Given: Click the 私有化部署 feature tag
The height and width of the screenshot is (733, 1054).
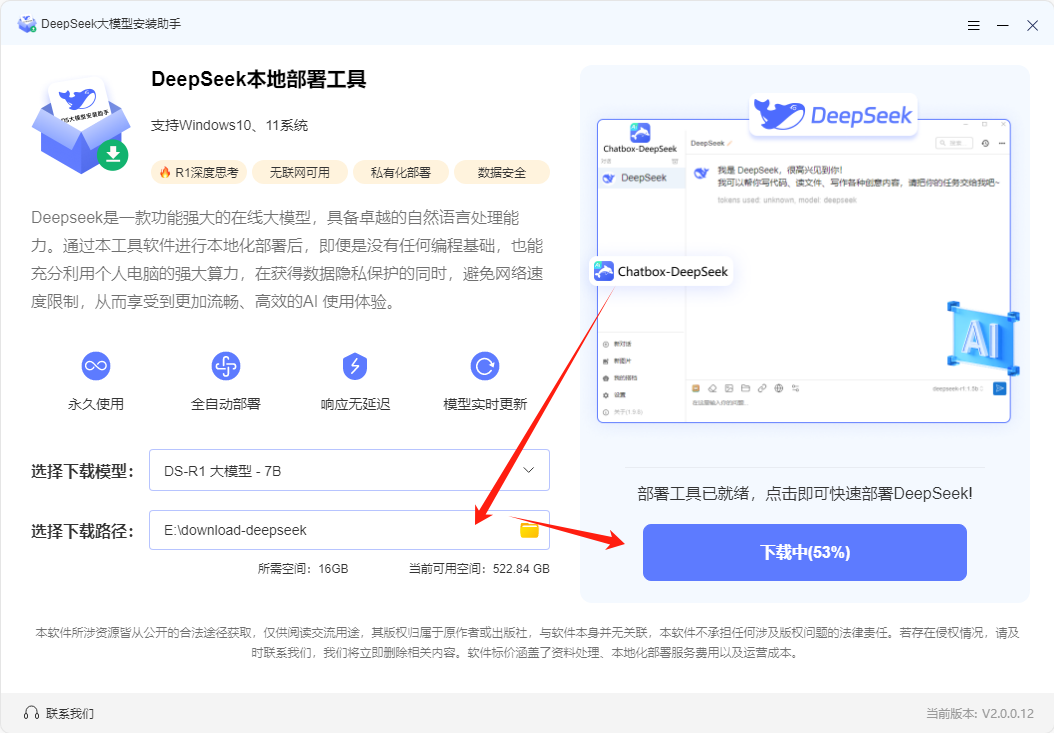Looking at the screenshot, I should 400,172.
